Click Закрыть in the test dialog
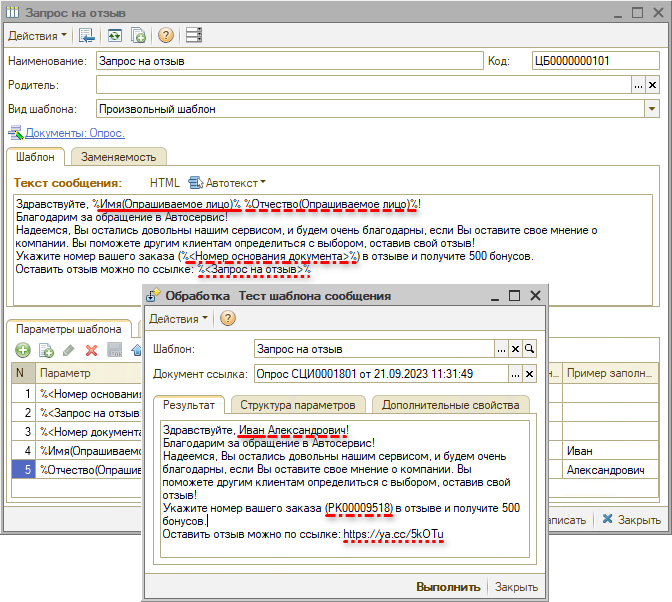Screen dimensions: 672x602 click(x=516, y=587)
